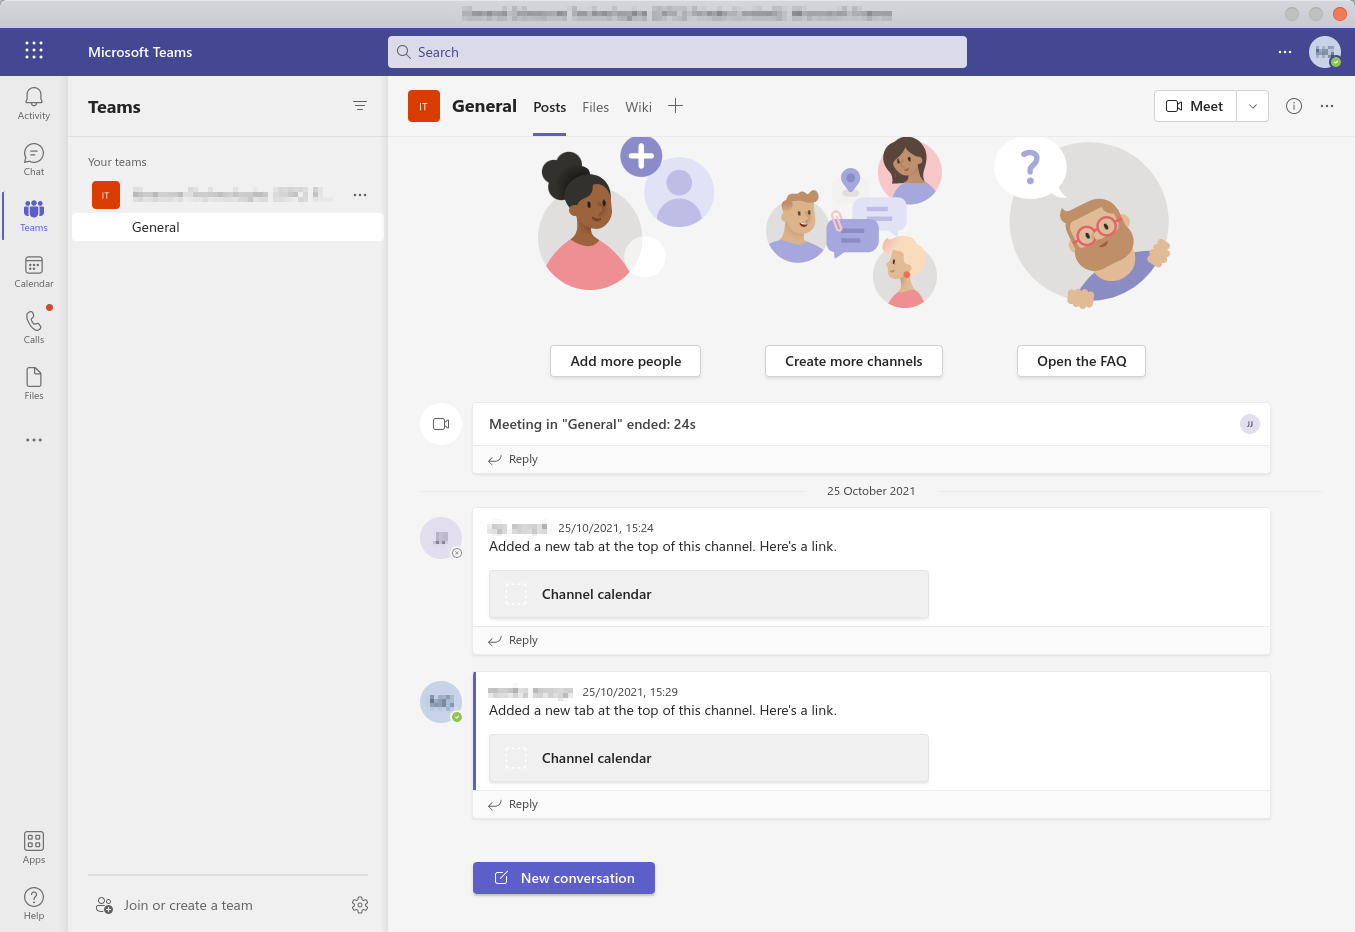The width and height of the screenshot is (1355, 932).
Task: Open more options for the team
Action: click(x=360, y=195)
